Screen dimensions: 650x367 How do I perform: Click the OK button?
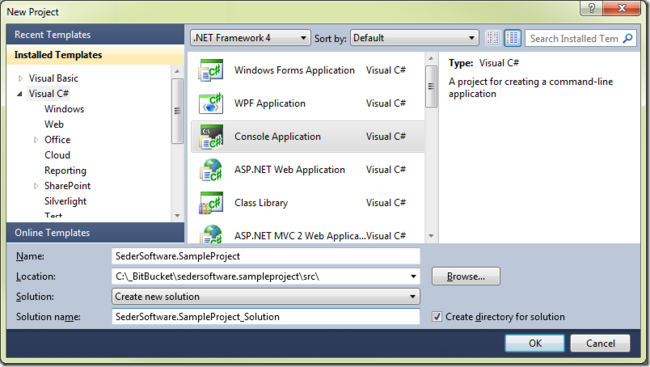tap(534, 343)
